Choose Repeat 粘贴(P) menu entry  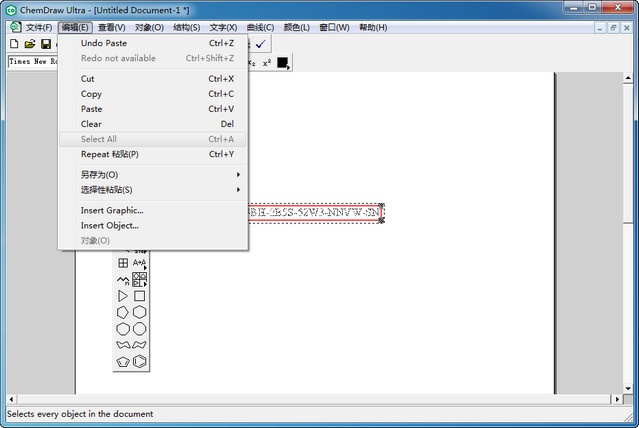point(153,154)
